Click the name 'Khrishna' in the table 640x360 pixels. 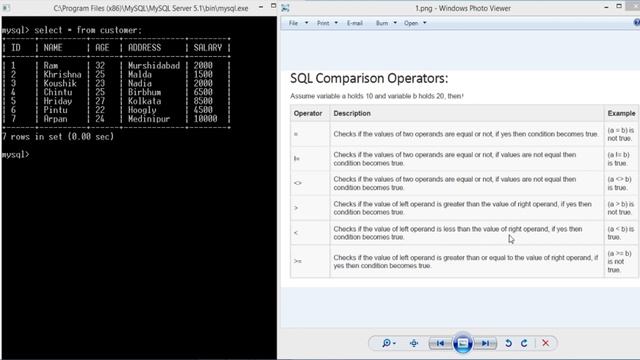point(62,75)
